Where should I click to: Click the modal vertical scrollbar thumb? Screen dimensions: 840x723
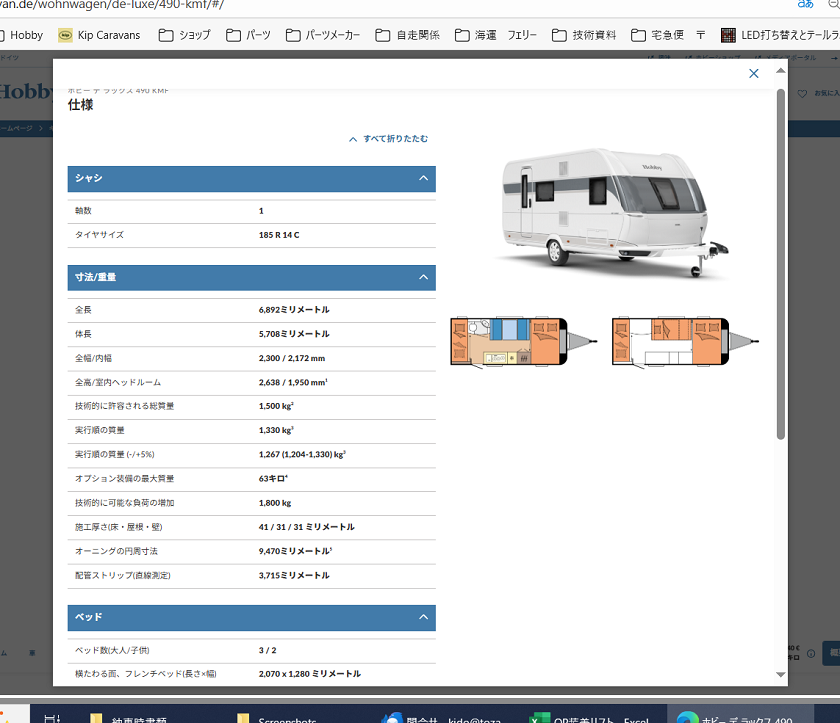tap(781, 265)
